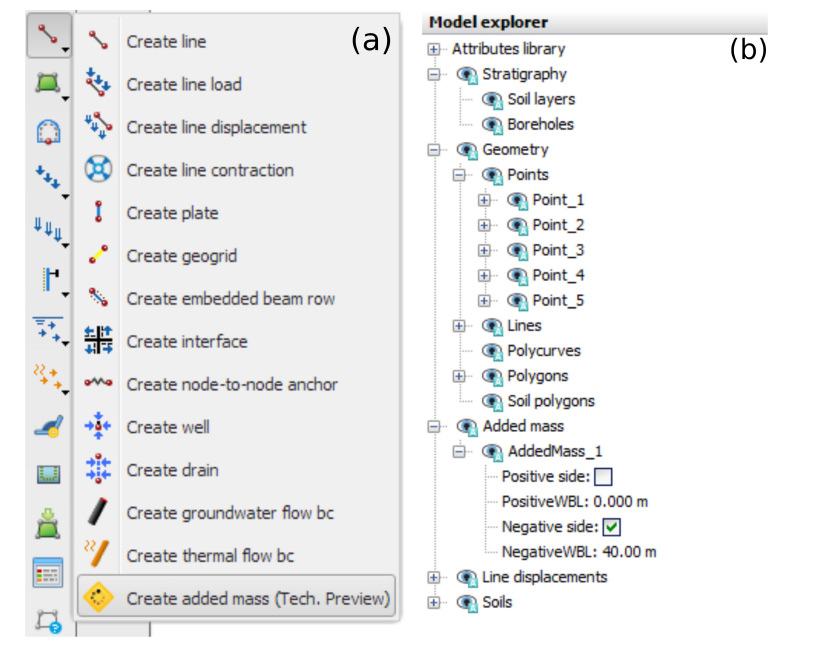This screenshot has width=823, height=654.
Task: Expand the Lines tree node
Action: tap(459, 326)
